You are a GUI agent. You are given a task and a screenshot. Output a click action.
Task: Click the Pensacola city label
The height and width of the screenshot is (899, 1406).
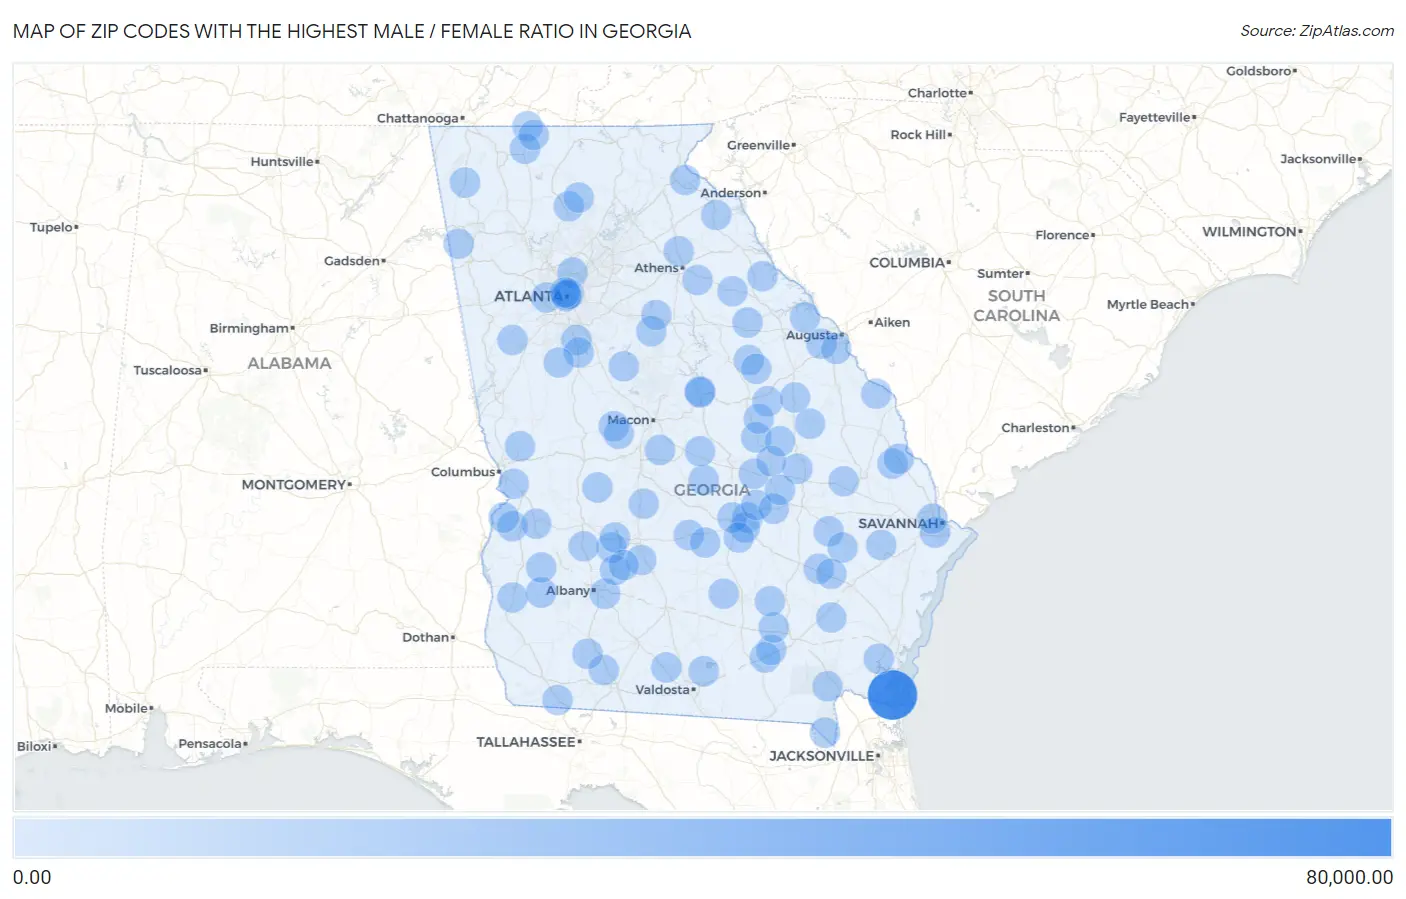pyautogui.click(x=210, y=744)
